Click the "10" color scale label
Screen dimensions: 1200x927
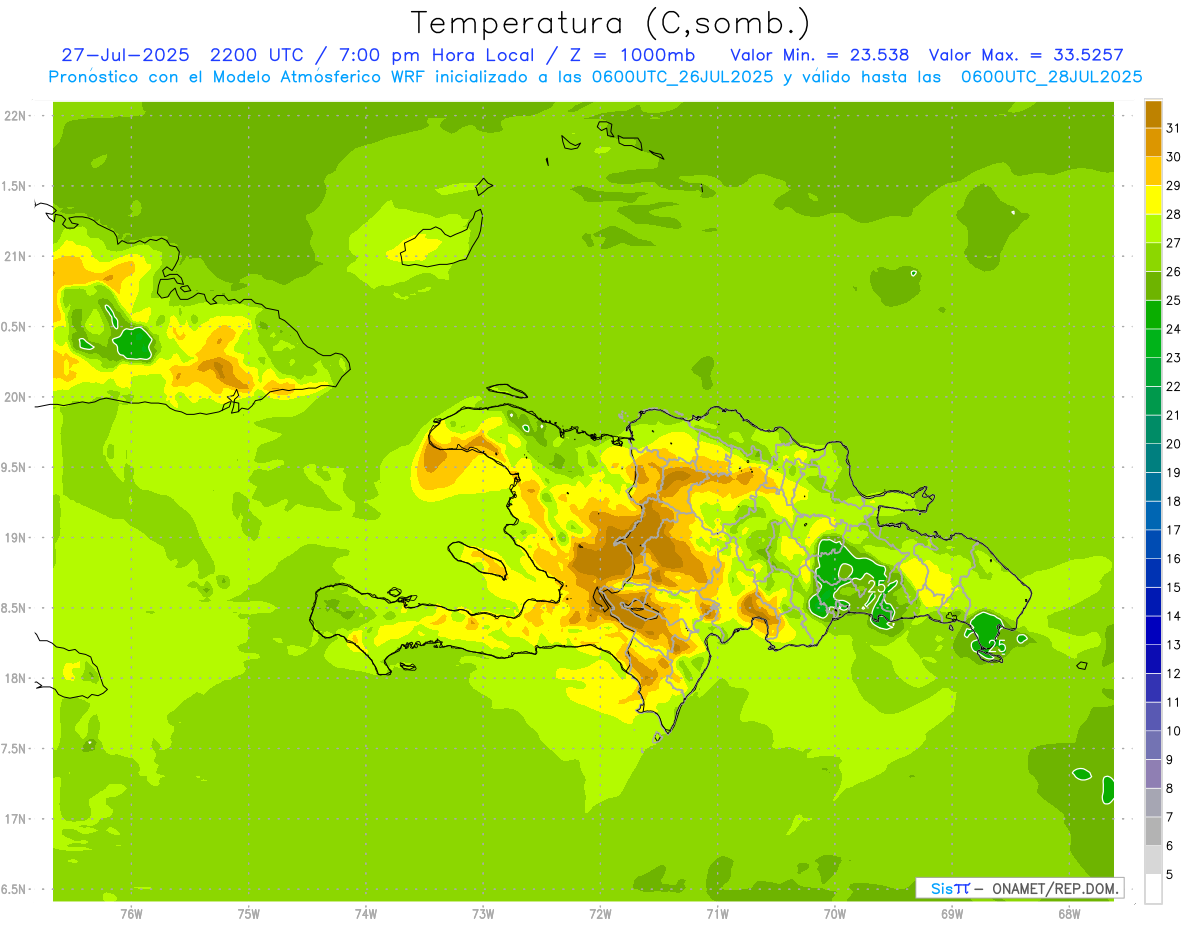coord(1173,730)
